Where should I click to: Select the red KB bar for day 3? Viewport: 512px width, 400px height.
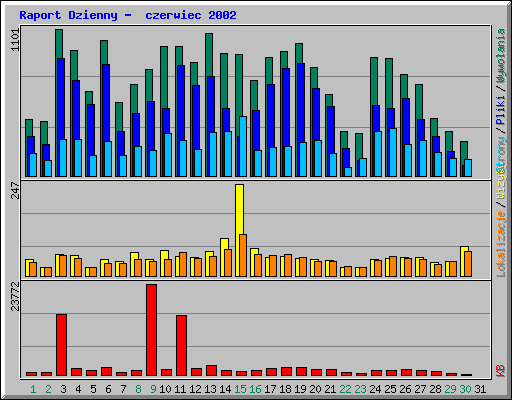tap(61, 345)
